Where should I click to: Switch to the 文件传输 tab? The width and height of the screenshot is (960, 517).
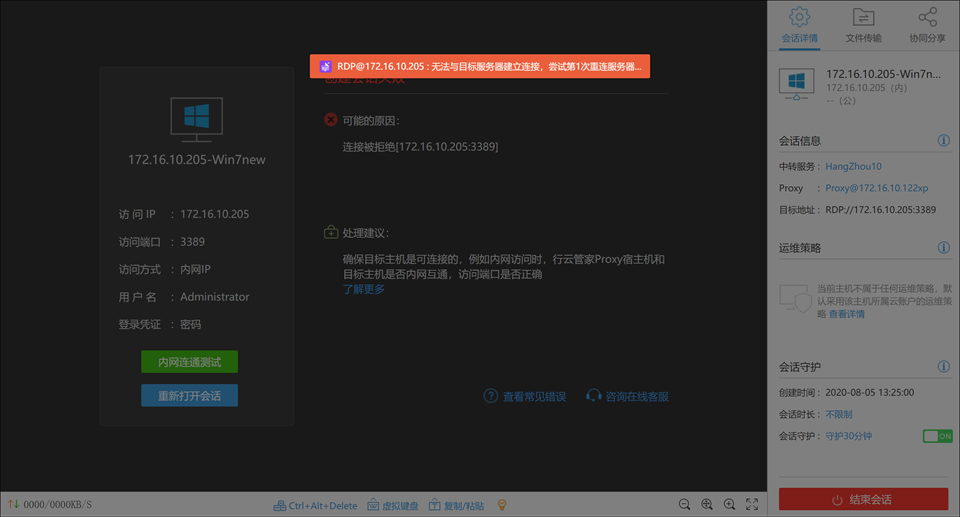[x=863, y=26]
